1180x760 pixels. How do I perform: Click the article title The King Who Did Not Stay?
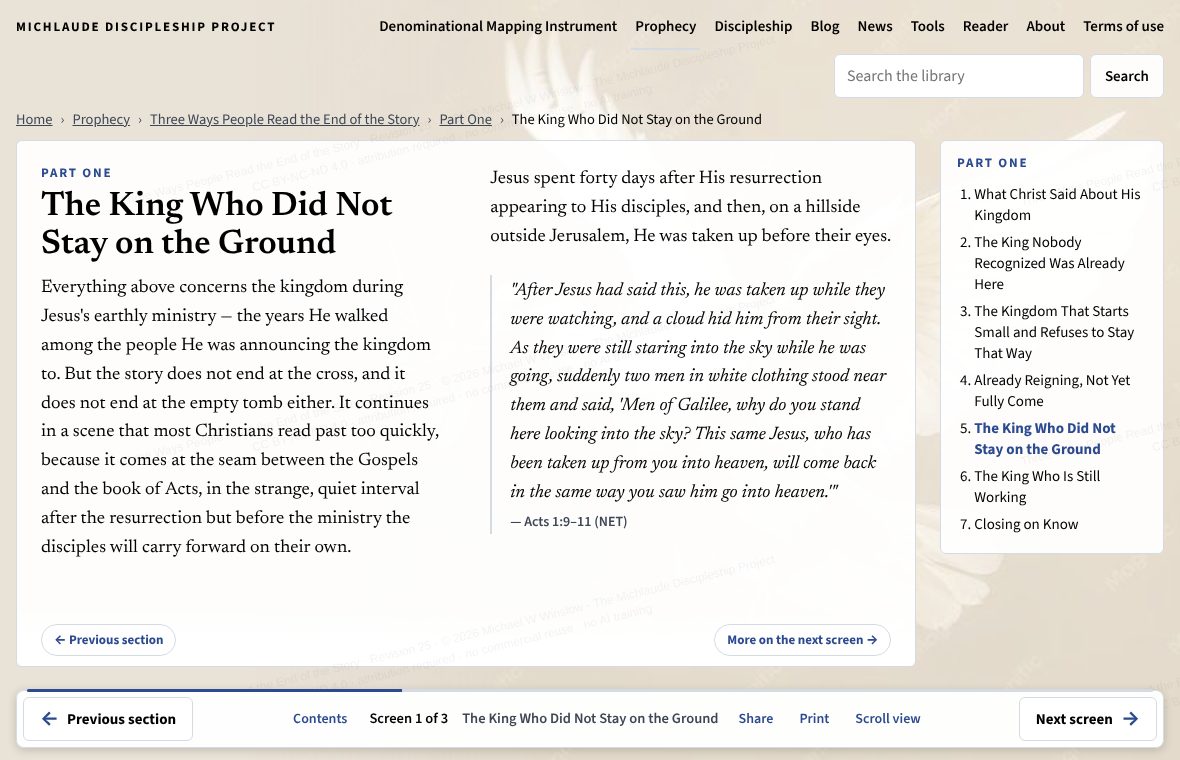point(217,223)
